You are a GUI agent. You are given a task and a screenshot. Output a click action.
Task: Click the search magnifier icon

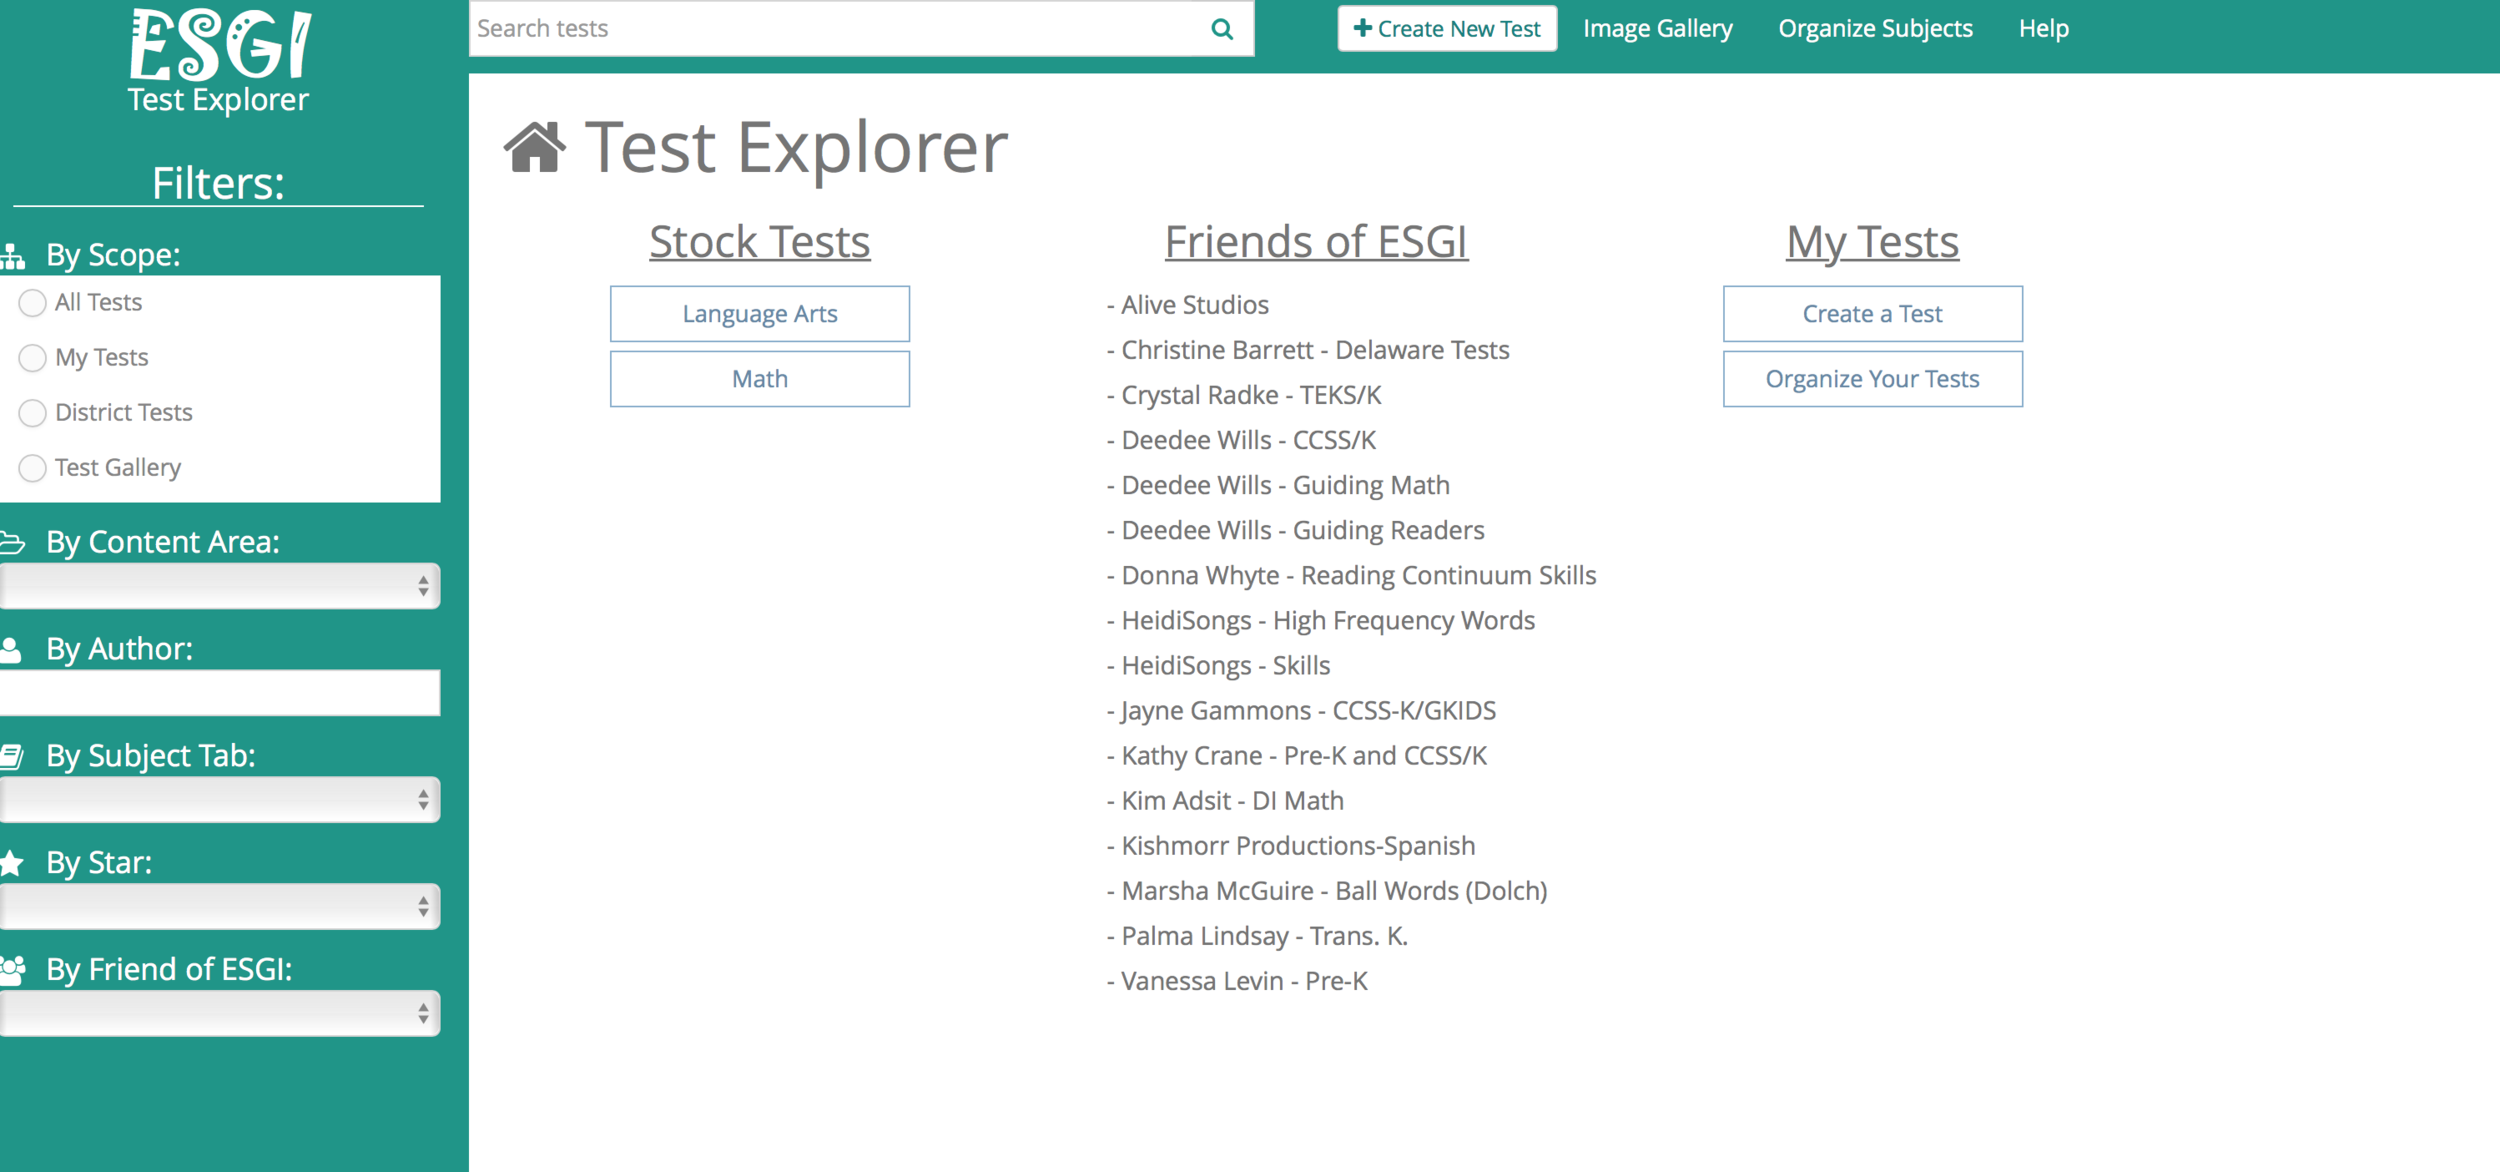pyautogui.click(x=1222, y=29)
